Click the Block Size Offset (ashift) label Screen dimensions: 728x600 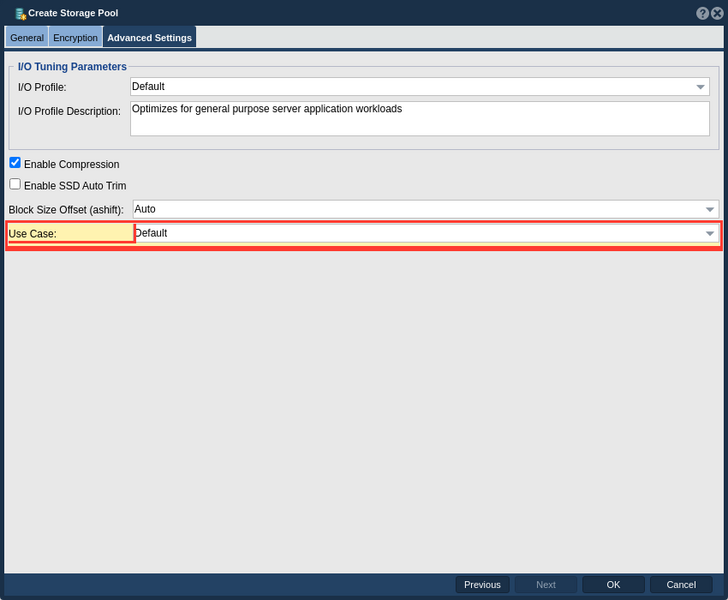click(x=66, y=210)
